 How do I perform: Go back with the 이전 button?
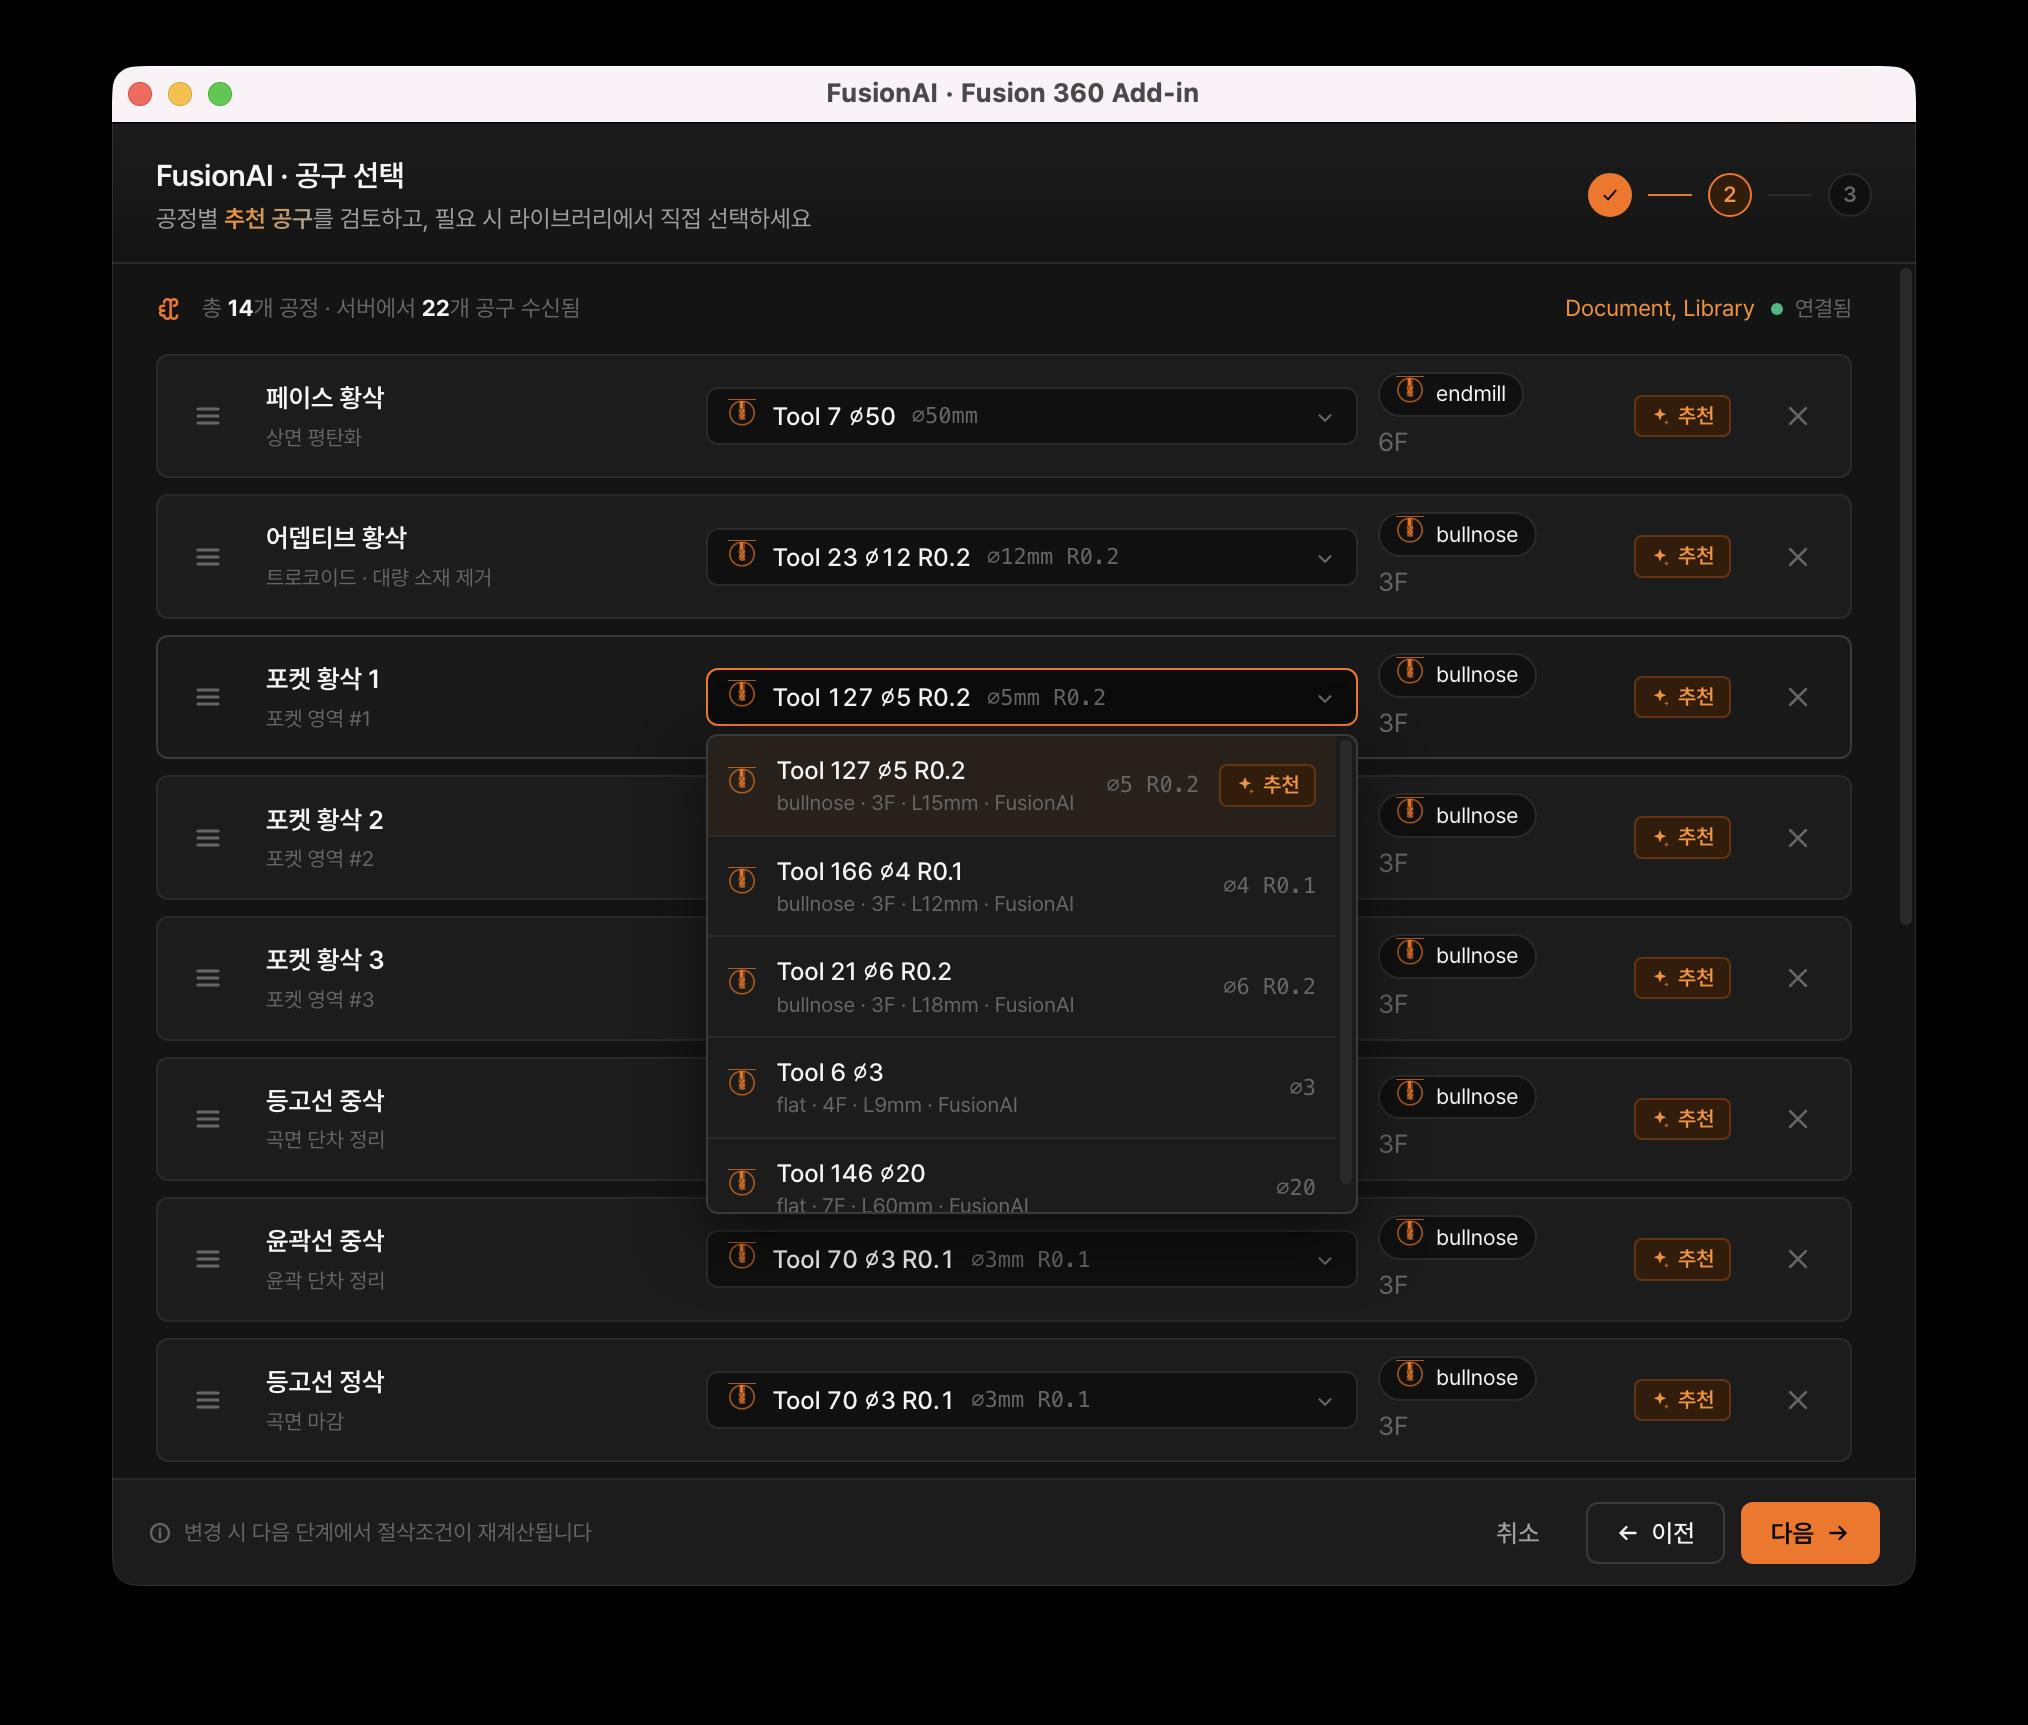(1655, 1533)
